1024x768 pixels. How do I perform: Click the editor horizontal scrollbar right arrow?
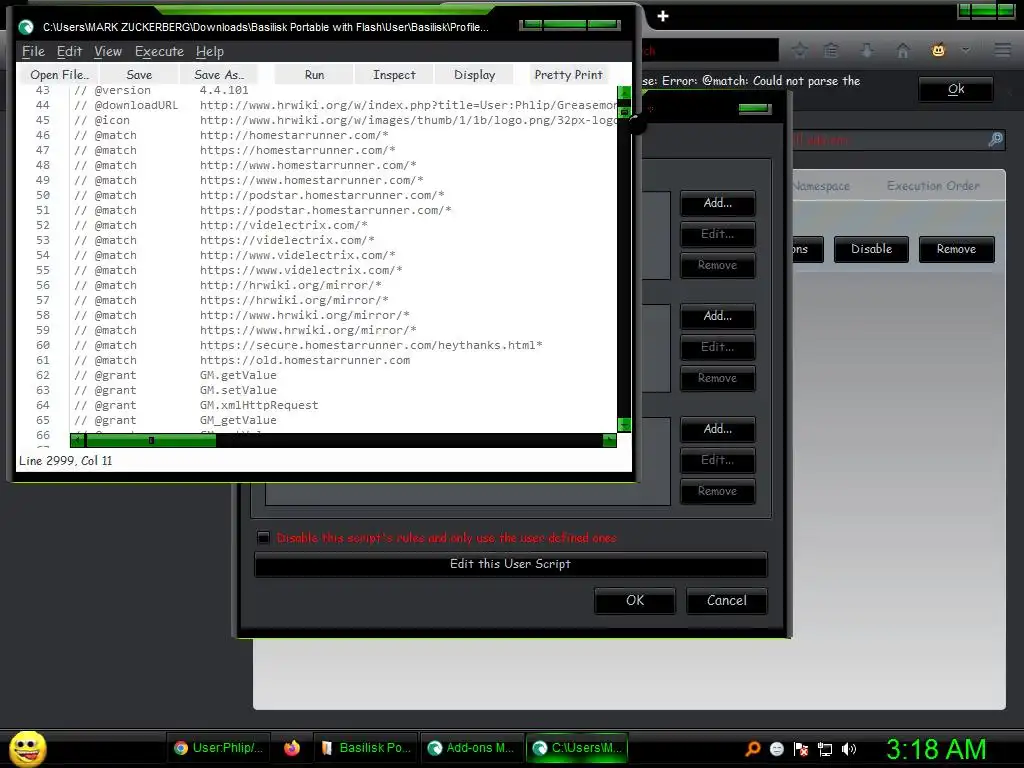(609, 441)
